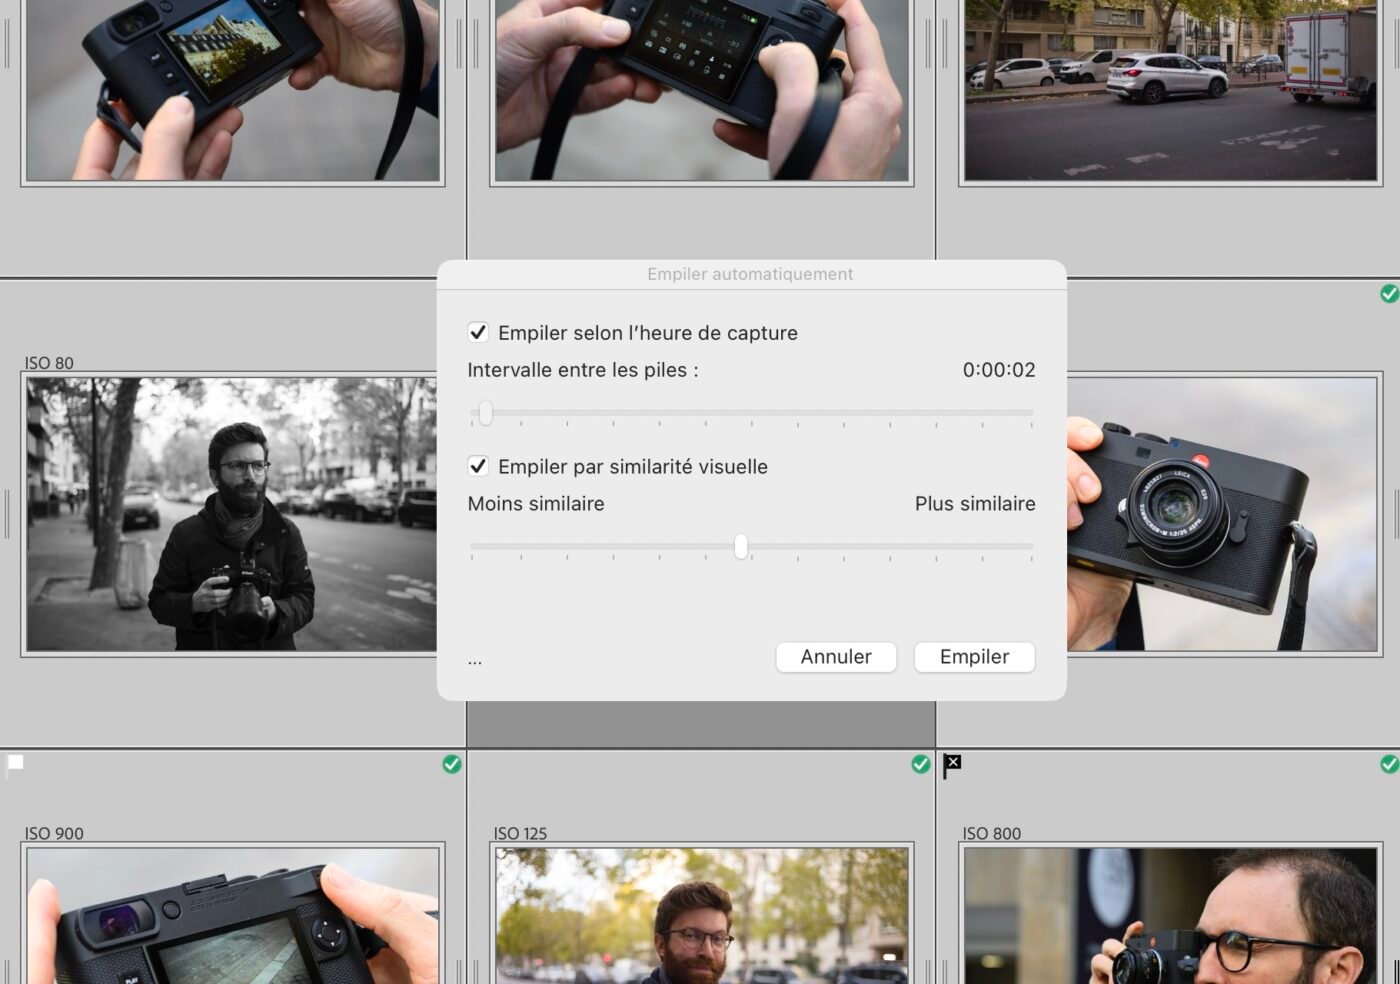Click the stack interval slider handle

(x=485, y=413)
